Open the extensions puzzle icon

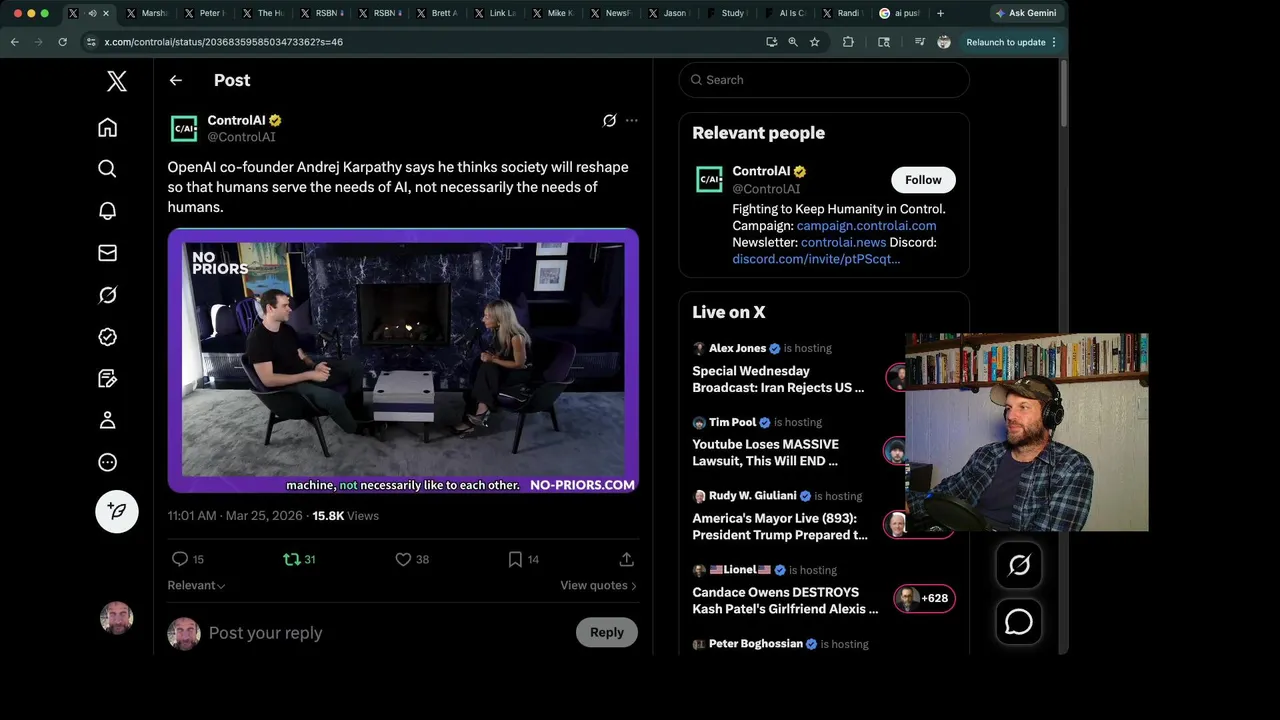848,42
